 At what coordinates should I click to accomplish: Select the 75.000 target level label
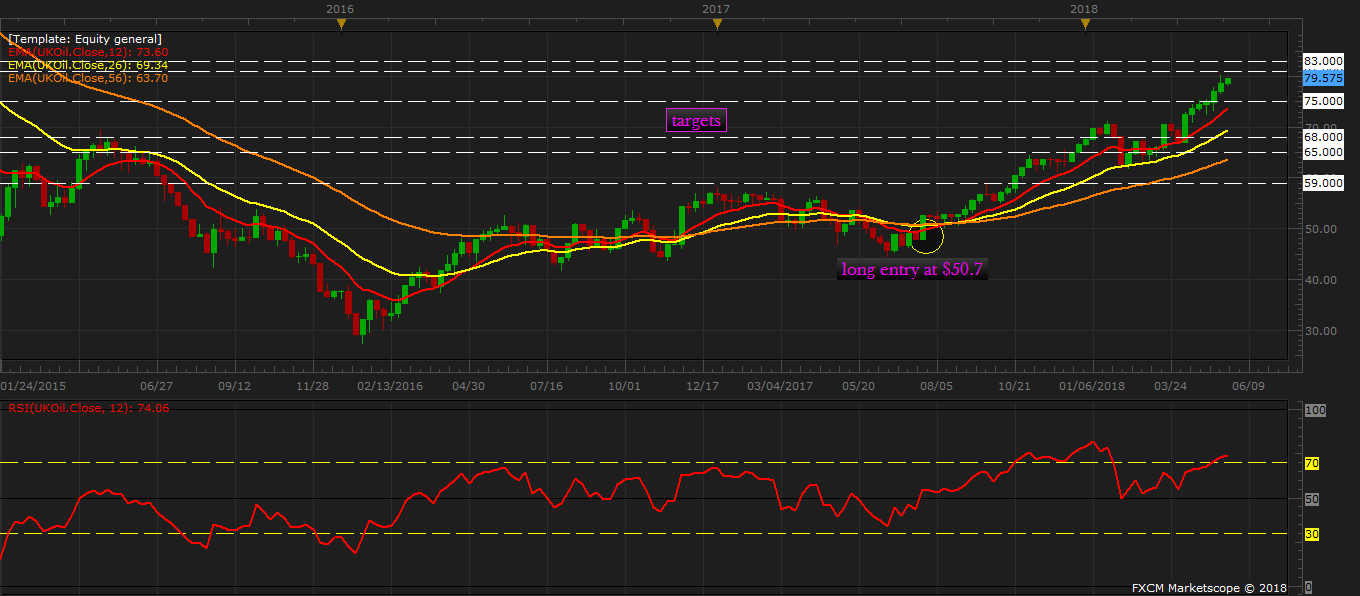click(x=1323, y=101)
